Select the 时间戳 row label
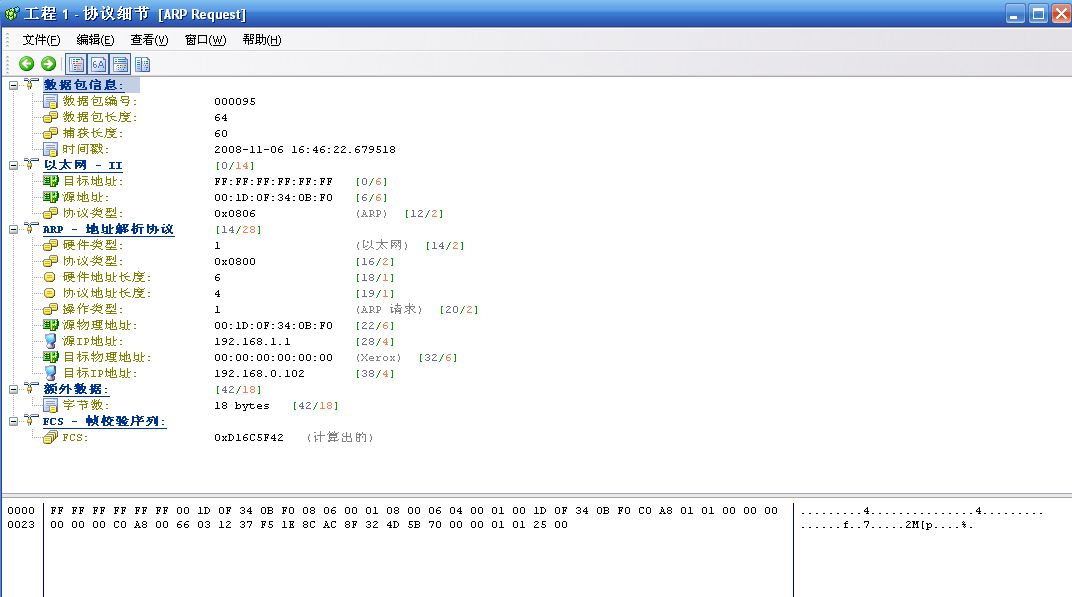Image resolution: width=1072 pixels, height=597 pixels. click(x=85, y=149)
